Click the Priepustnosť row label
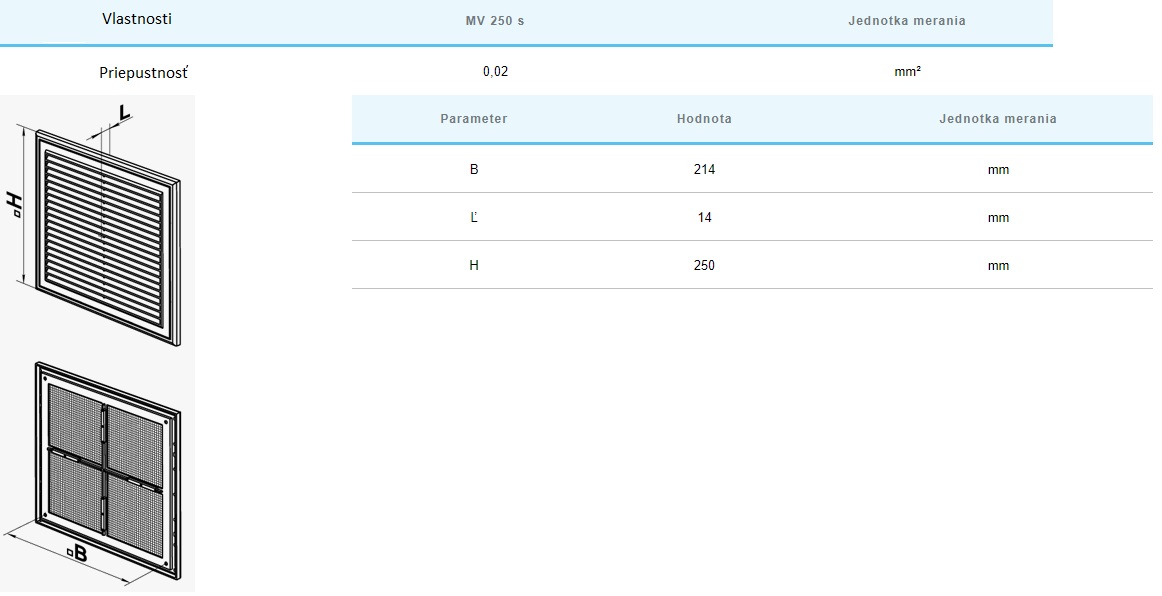 coord(144,72)
